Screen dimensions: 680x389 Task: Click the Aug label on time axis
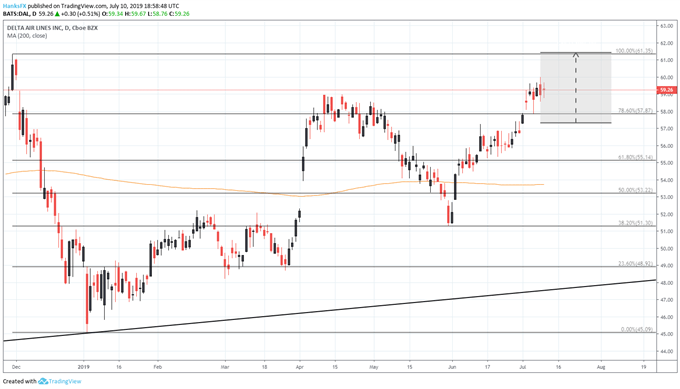click(601, 367)
